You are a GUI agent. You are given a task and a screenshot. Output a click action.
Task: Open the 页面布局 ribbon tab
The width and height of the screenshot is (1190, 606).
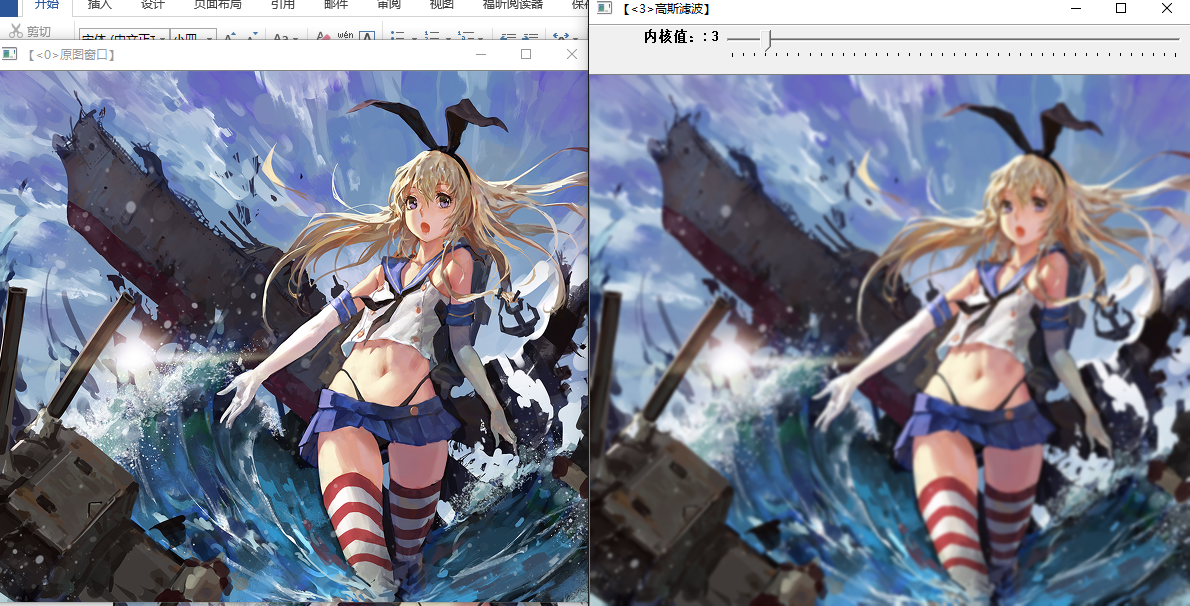[x=217, y=5]
